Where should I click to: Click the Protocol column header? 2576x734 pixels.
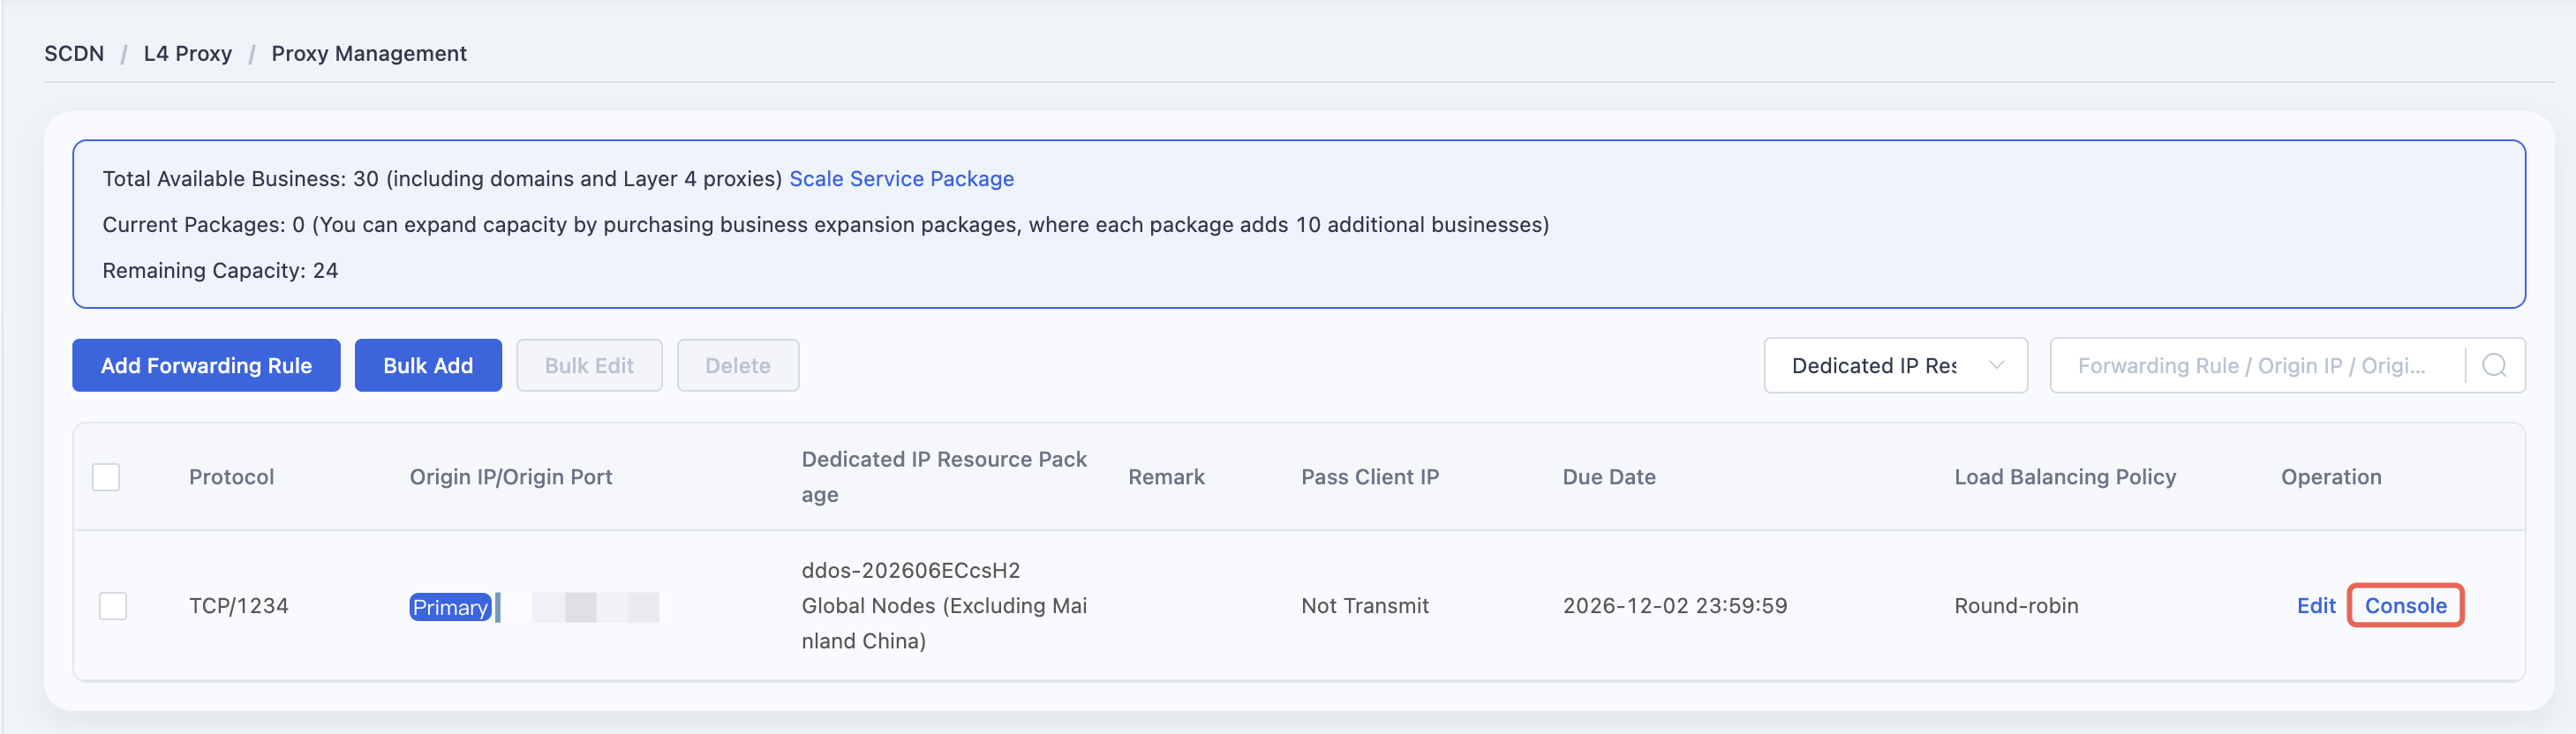(x=231, y=477)
